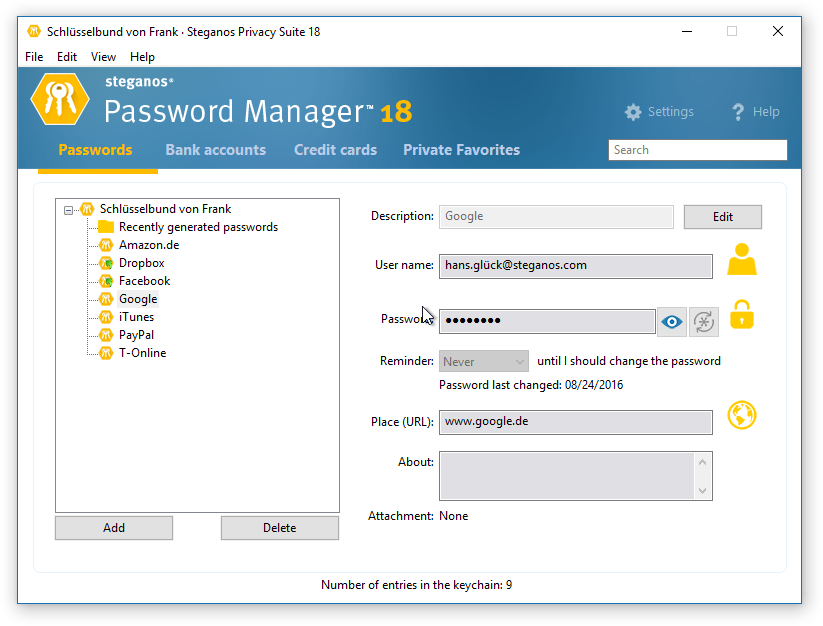Click into the Search field
823x626 pixels.
tap(697, 150)
